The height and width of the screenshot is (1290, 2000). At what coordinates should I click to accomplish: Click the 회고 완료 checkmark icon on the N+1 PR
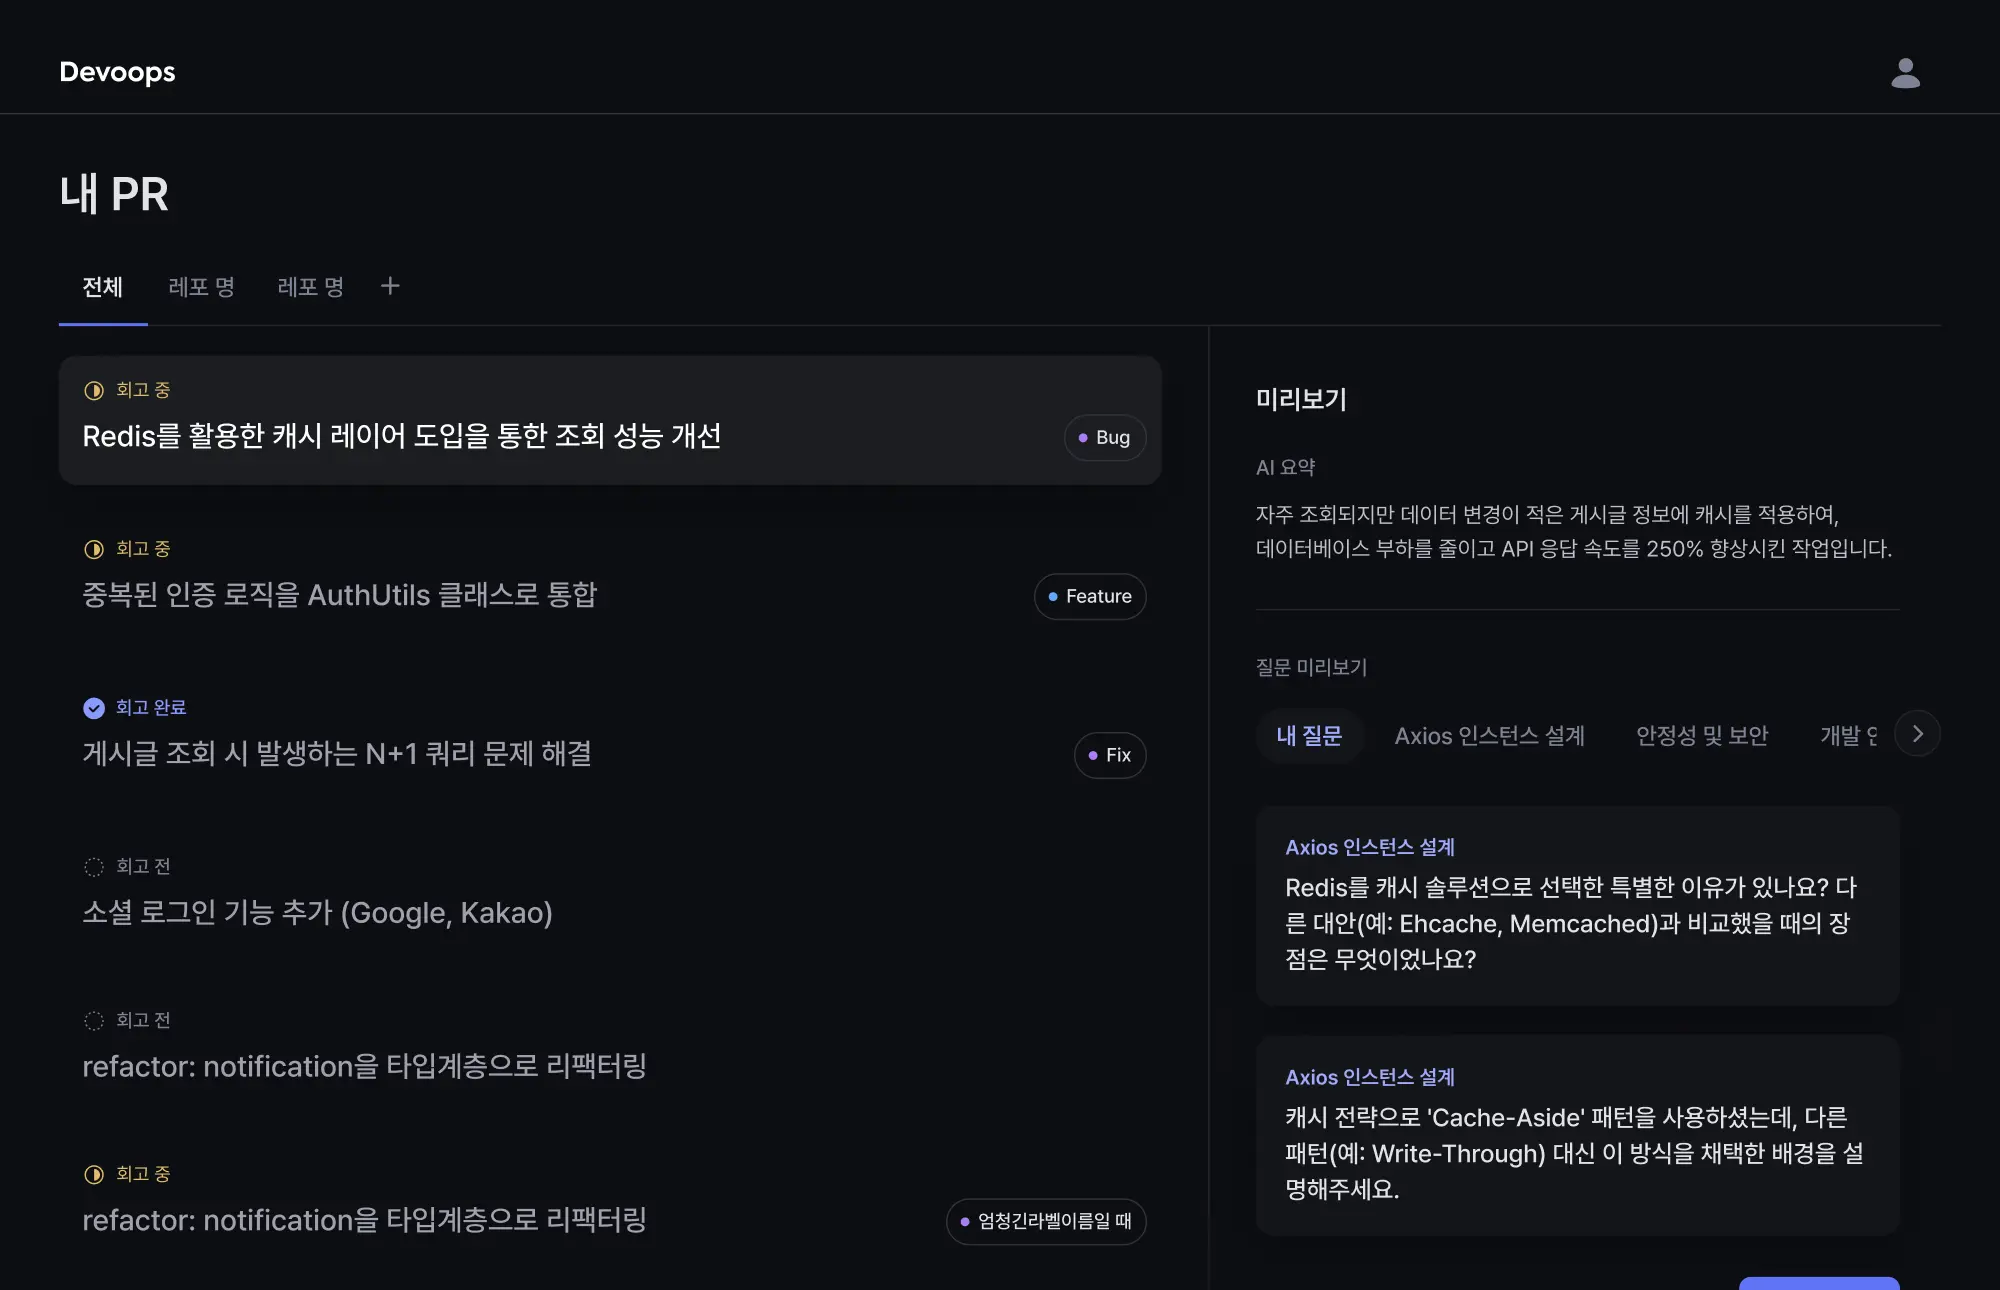95,708
